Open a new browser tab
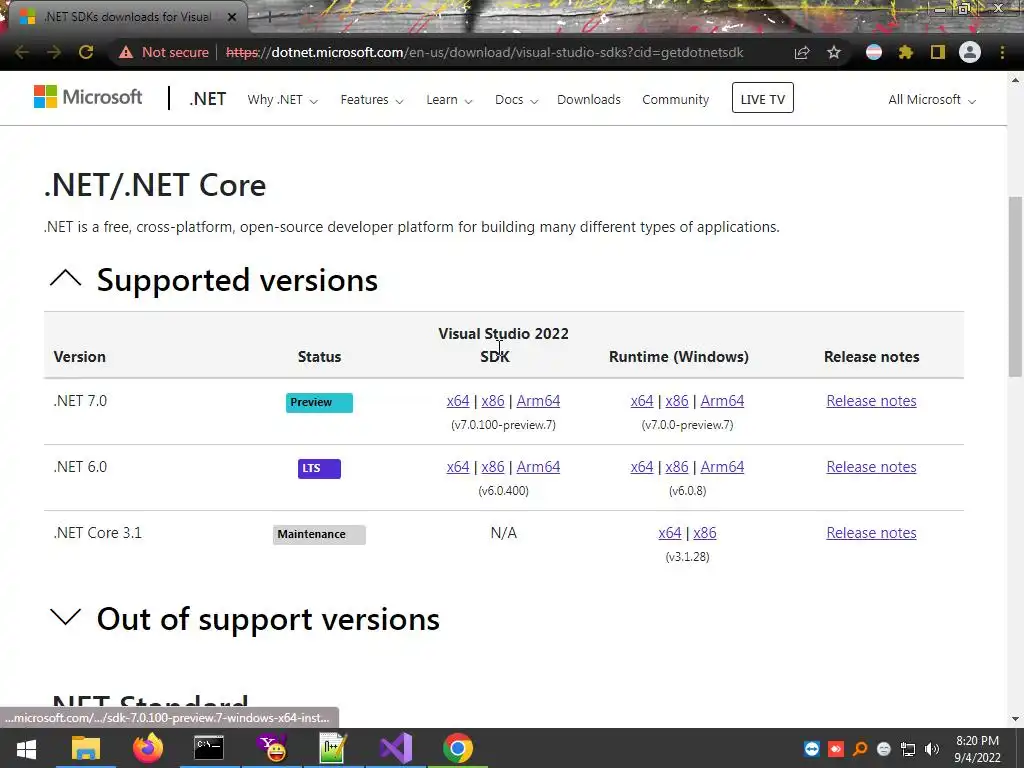The height and width of the screenshot is (768, 1024). [x=268, y=17]
